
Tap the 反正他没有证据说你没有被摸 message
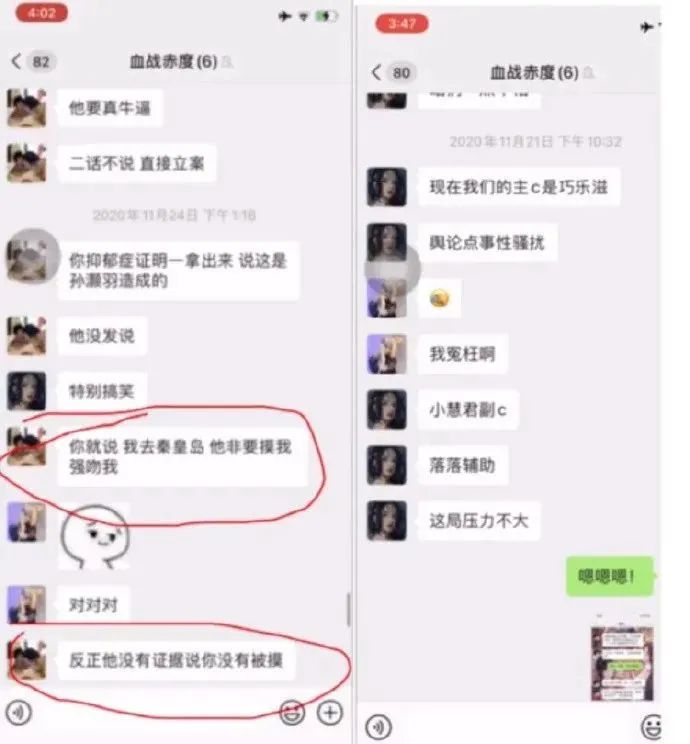[176, 660]
